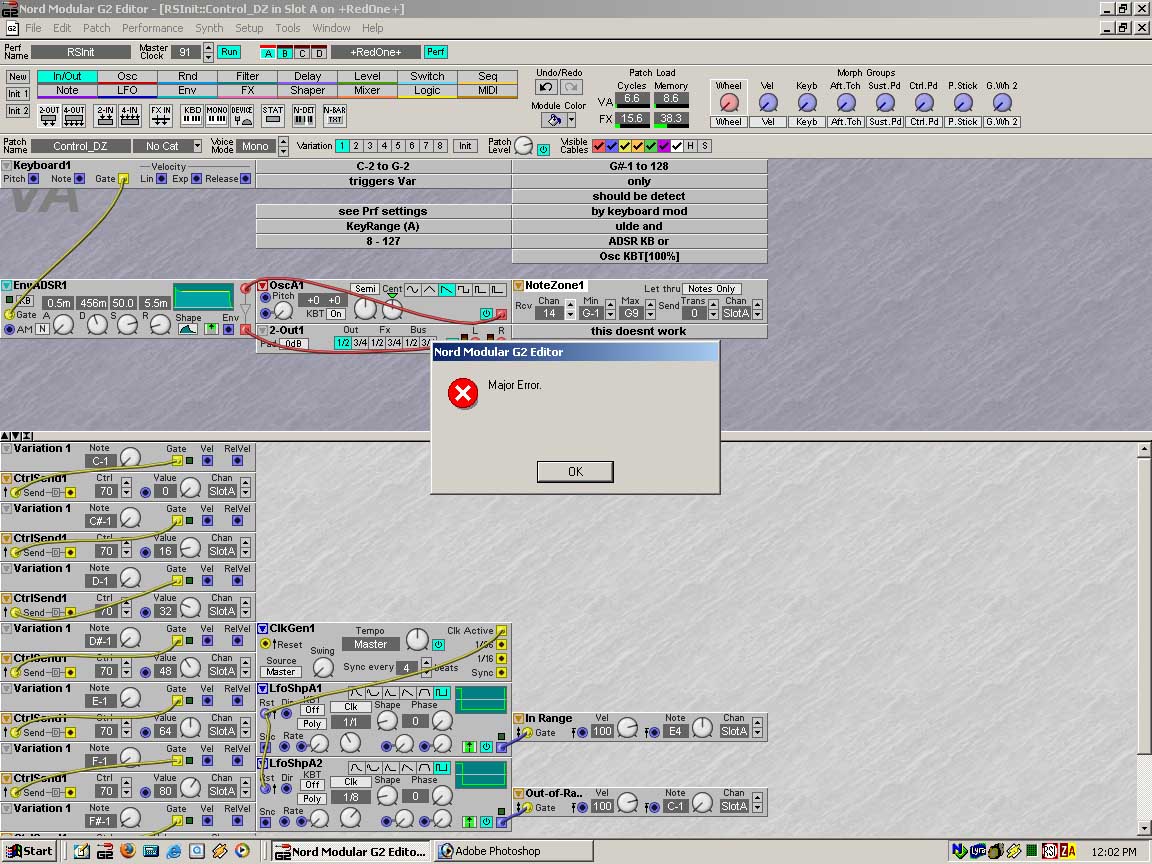The width and height of the screenshot is (1152, 864).
Task: Click the New patch button
Action: click(x=18, y=76)
